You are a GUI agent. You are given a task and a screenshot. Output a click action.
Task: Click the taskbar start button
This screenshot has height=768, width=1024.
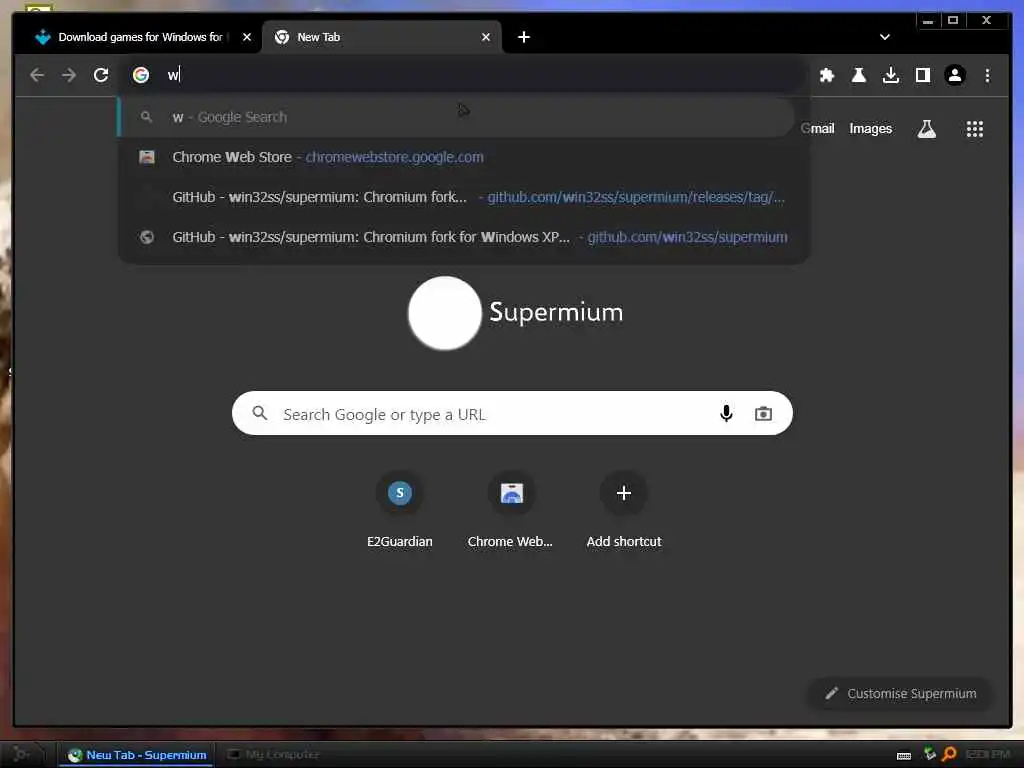pyautogui.click(x=22, y=755)
